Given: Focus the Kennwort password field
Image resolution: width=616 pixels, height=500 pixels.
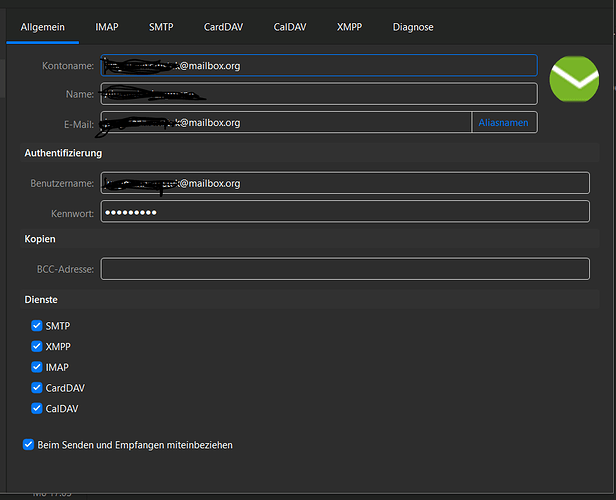Looking at the screenshot, I should 345,212.
